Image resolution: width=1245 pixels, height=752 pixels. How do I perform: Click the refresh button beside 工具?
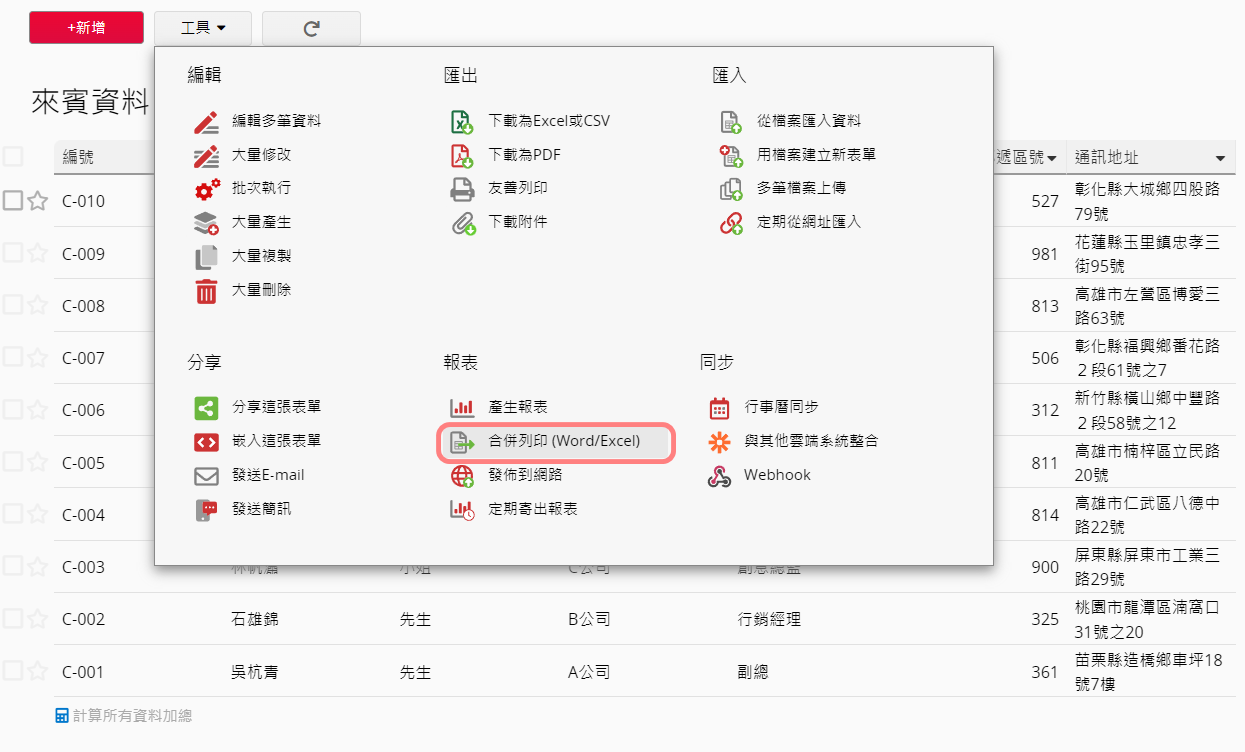pos(311,29)
